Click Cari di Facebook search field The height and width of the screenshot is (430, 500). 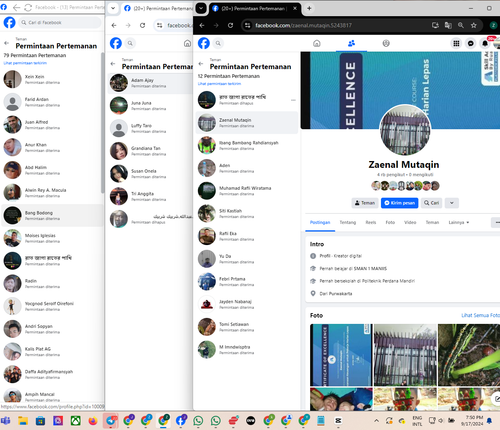pos(60,23)
